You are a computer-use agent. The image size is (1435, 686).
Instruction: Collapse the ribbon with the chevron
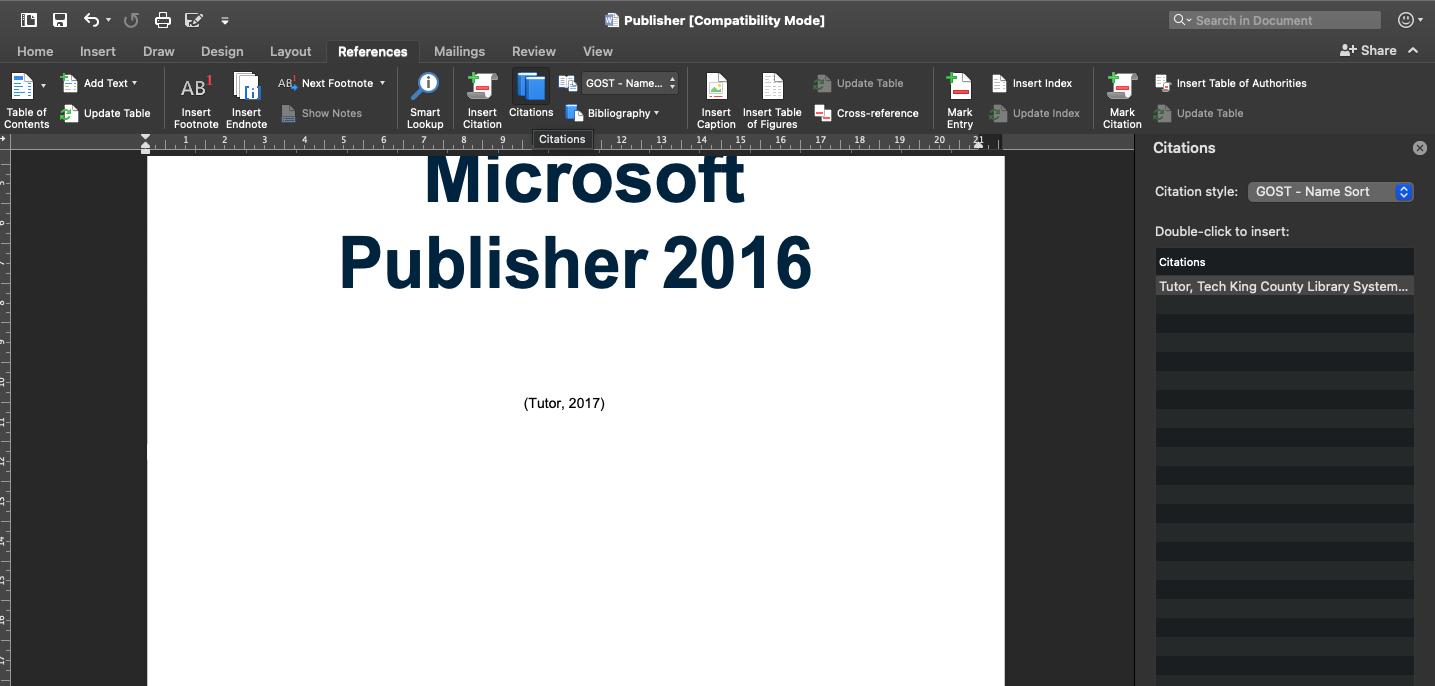[1413, 50]
